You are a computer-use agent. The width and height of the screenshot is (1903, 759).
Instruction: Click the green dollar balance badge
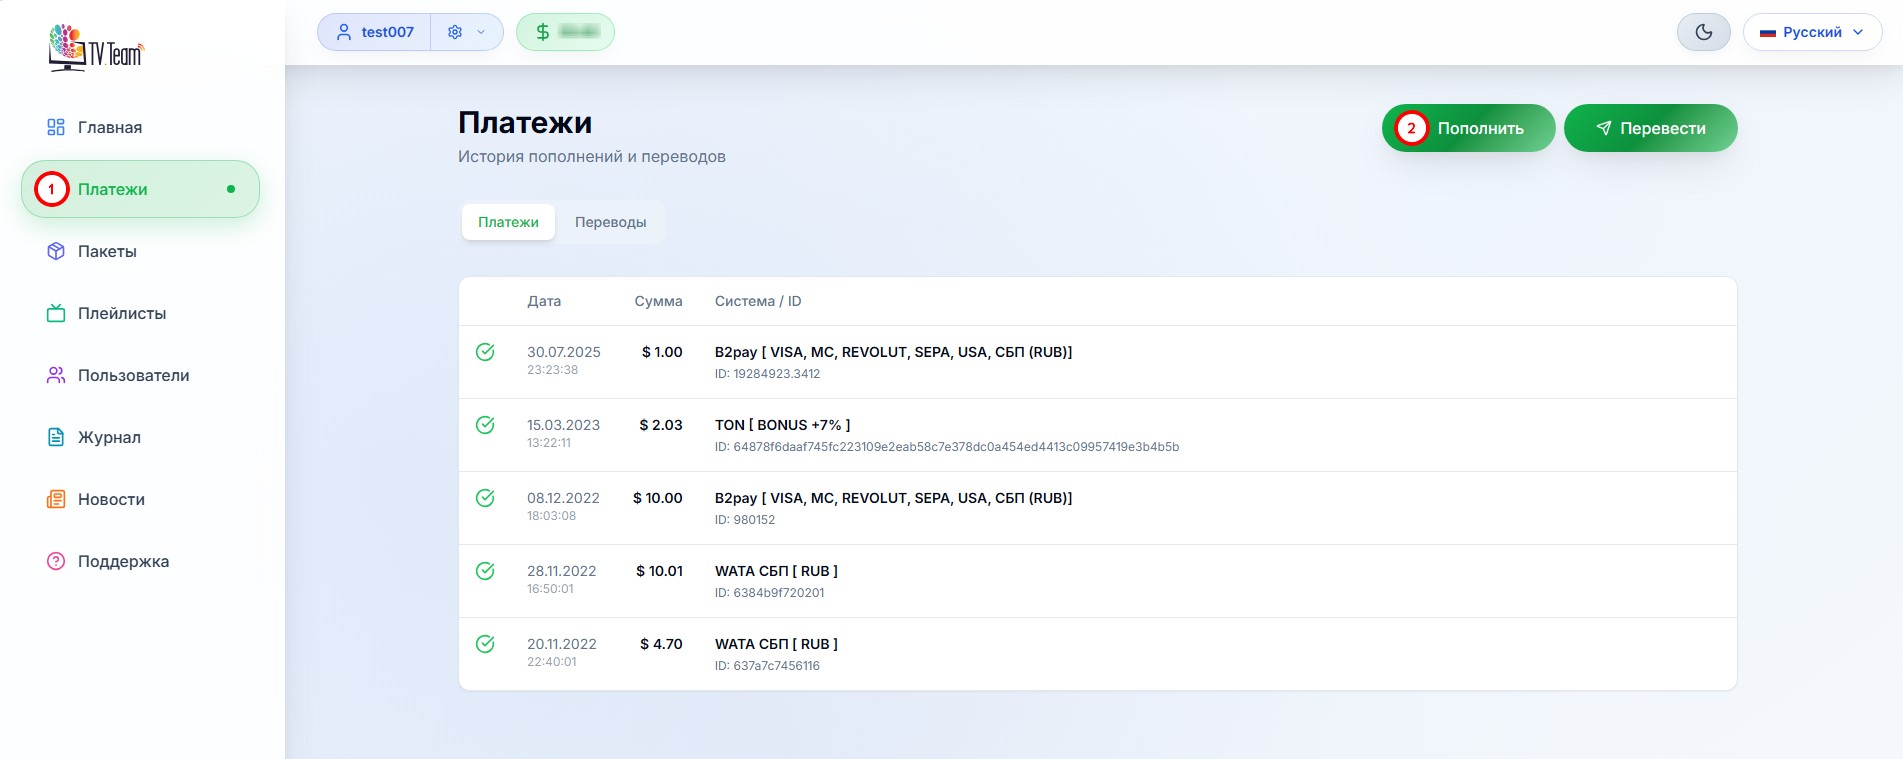(x=565, y=32)
